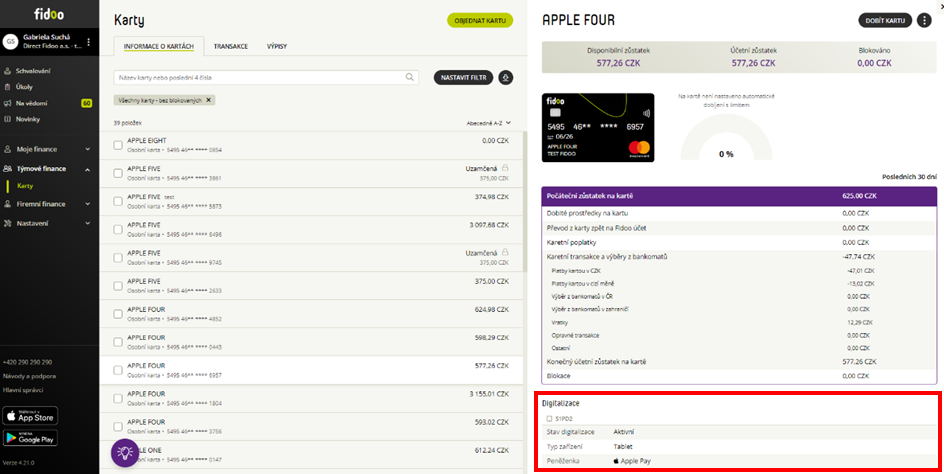Select checkbox for APPLE FIVE 3861
The image size is (944, 474).
(x=118, y=173)
